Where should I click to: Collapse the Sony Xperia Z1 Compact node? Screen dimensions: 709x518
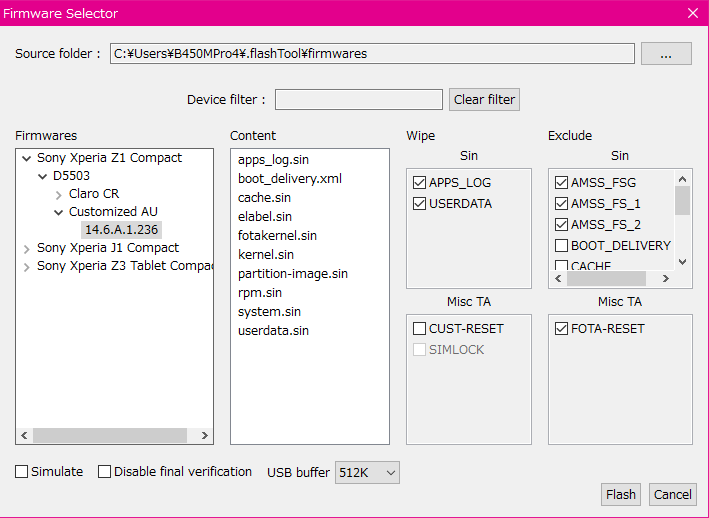pyautogui.click(x=27, y=158)
